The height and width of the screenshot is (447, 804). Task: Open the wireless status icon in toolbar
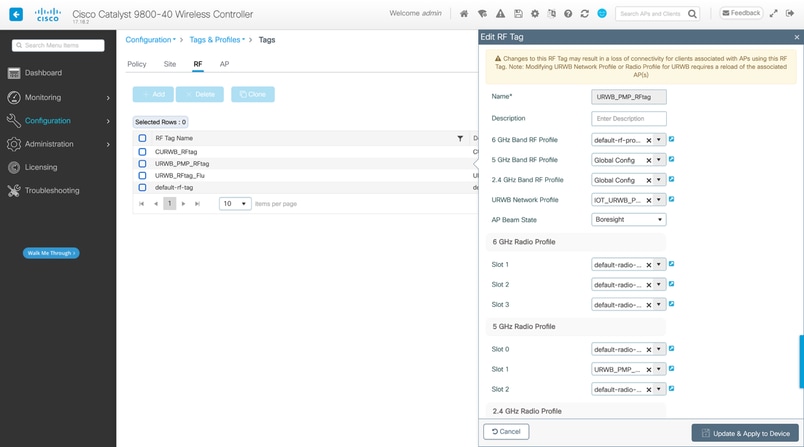click(x=482, y=14)
